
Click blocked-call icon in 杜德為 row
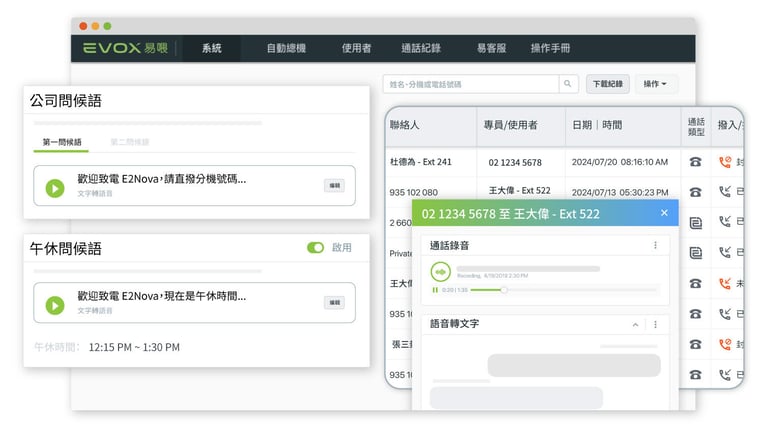(x=725, y=162)
